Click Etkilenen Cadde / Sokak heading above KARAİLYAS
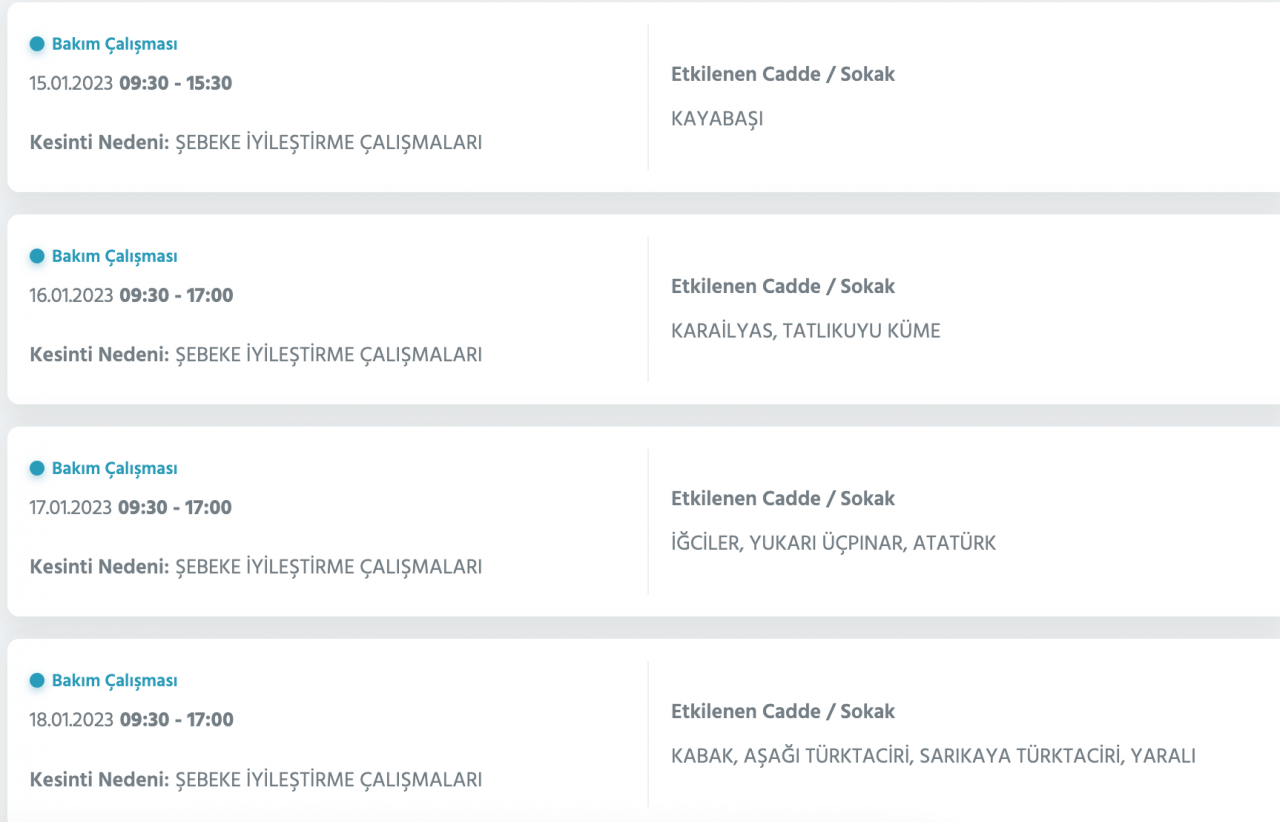Viewport: 1280px width, 822px height. (783, 286)
